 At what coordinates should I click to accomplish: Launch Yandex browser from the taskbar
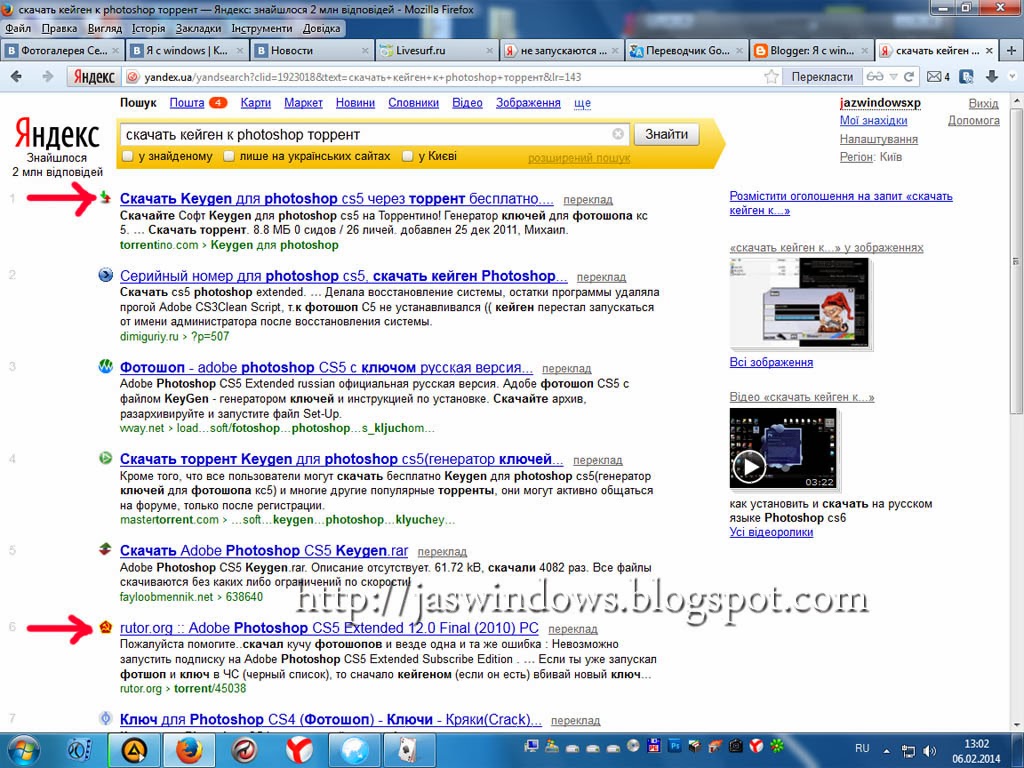click(298, 750)
